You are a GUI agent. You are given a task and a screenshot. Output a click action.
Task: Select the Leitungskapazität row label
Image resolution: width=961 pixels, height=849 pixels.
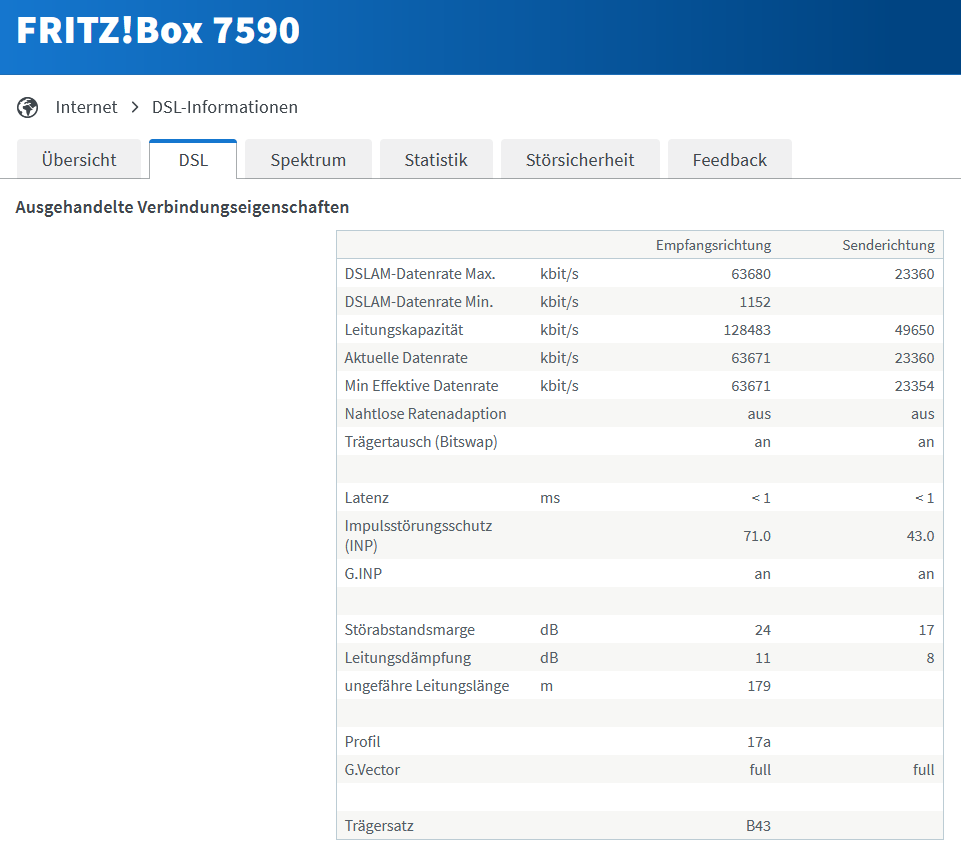[404, 330]
